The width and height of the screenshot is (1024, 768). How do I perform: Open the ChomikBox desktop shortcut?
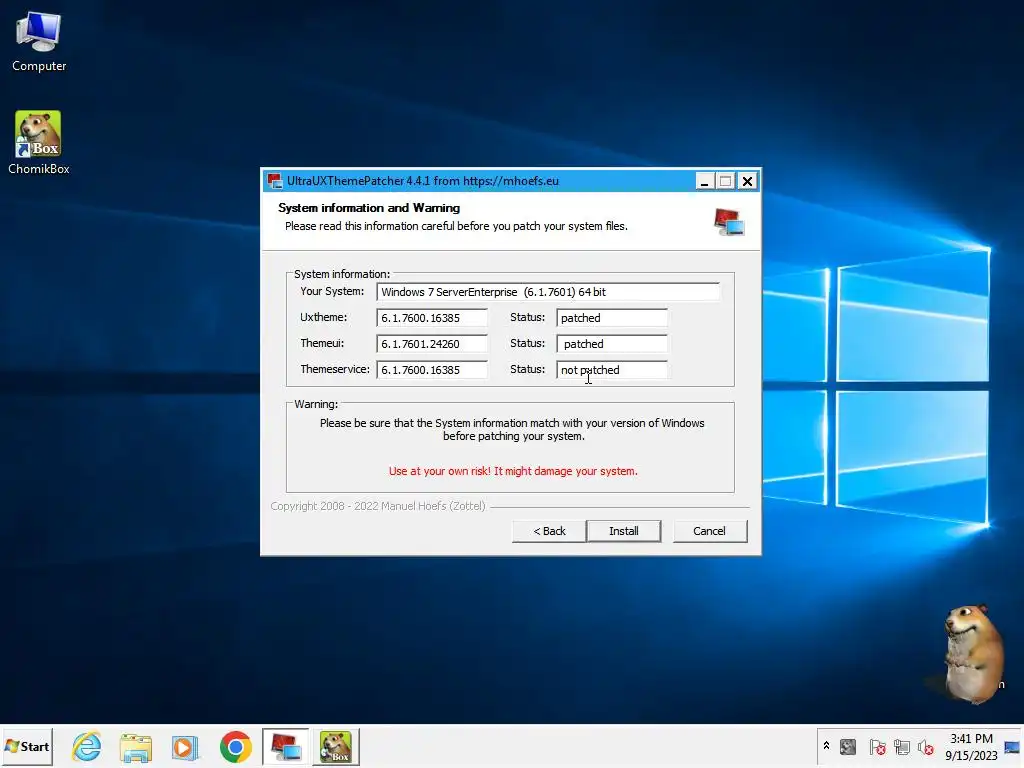[39, 143]
